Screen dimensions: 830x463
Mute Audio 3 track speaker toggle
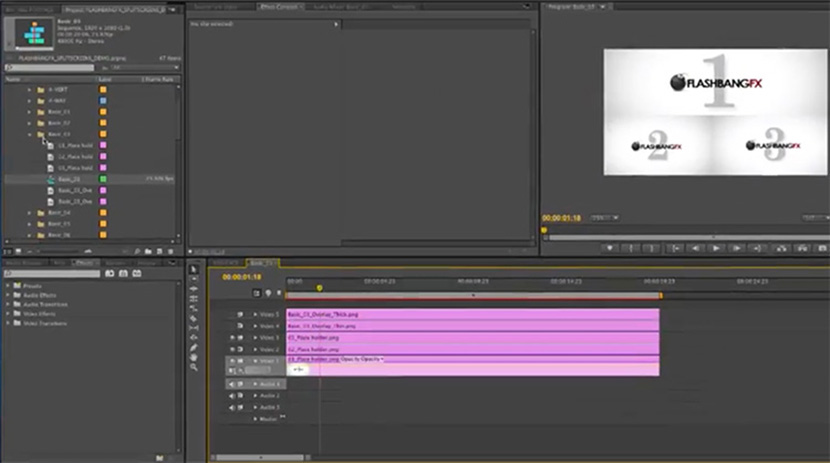coord(232,407)
